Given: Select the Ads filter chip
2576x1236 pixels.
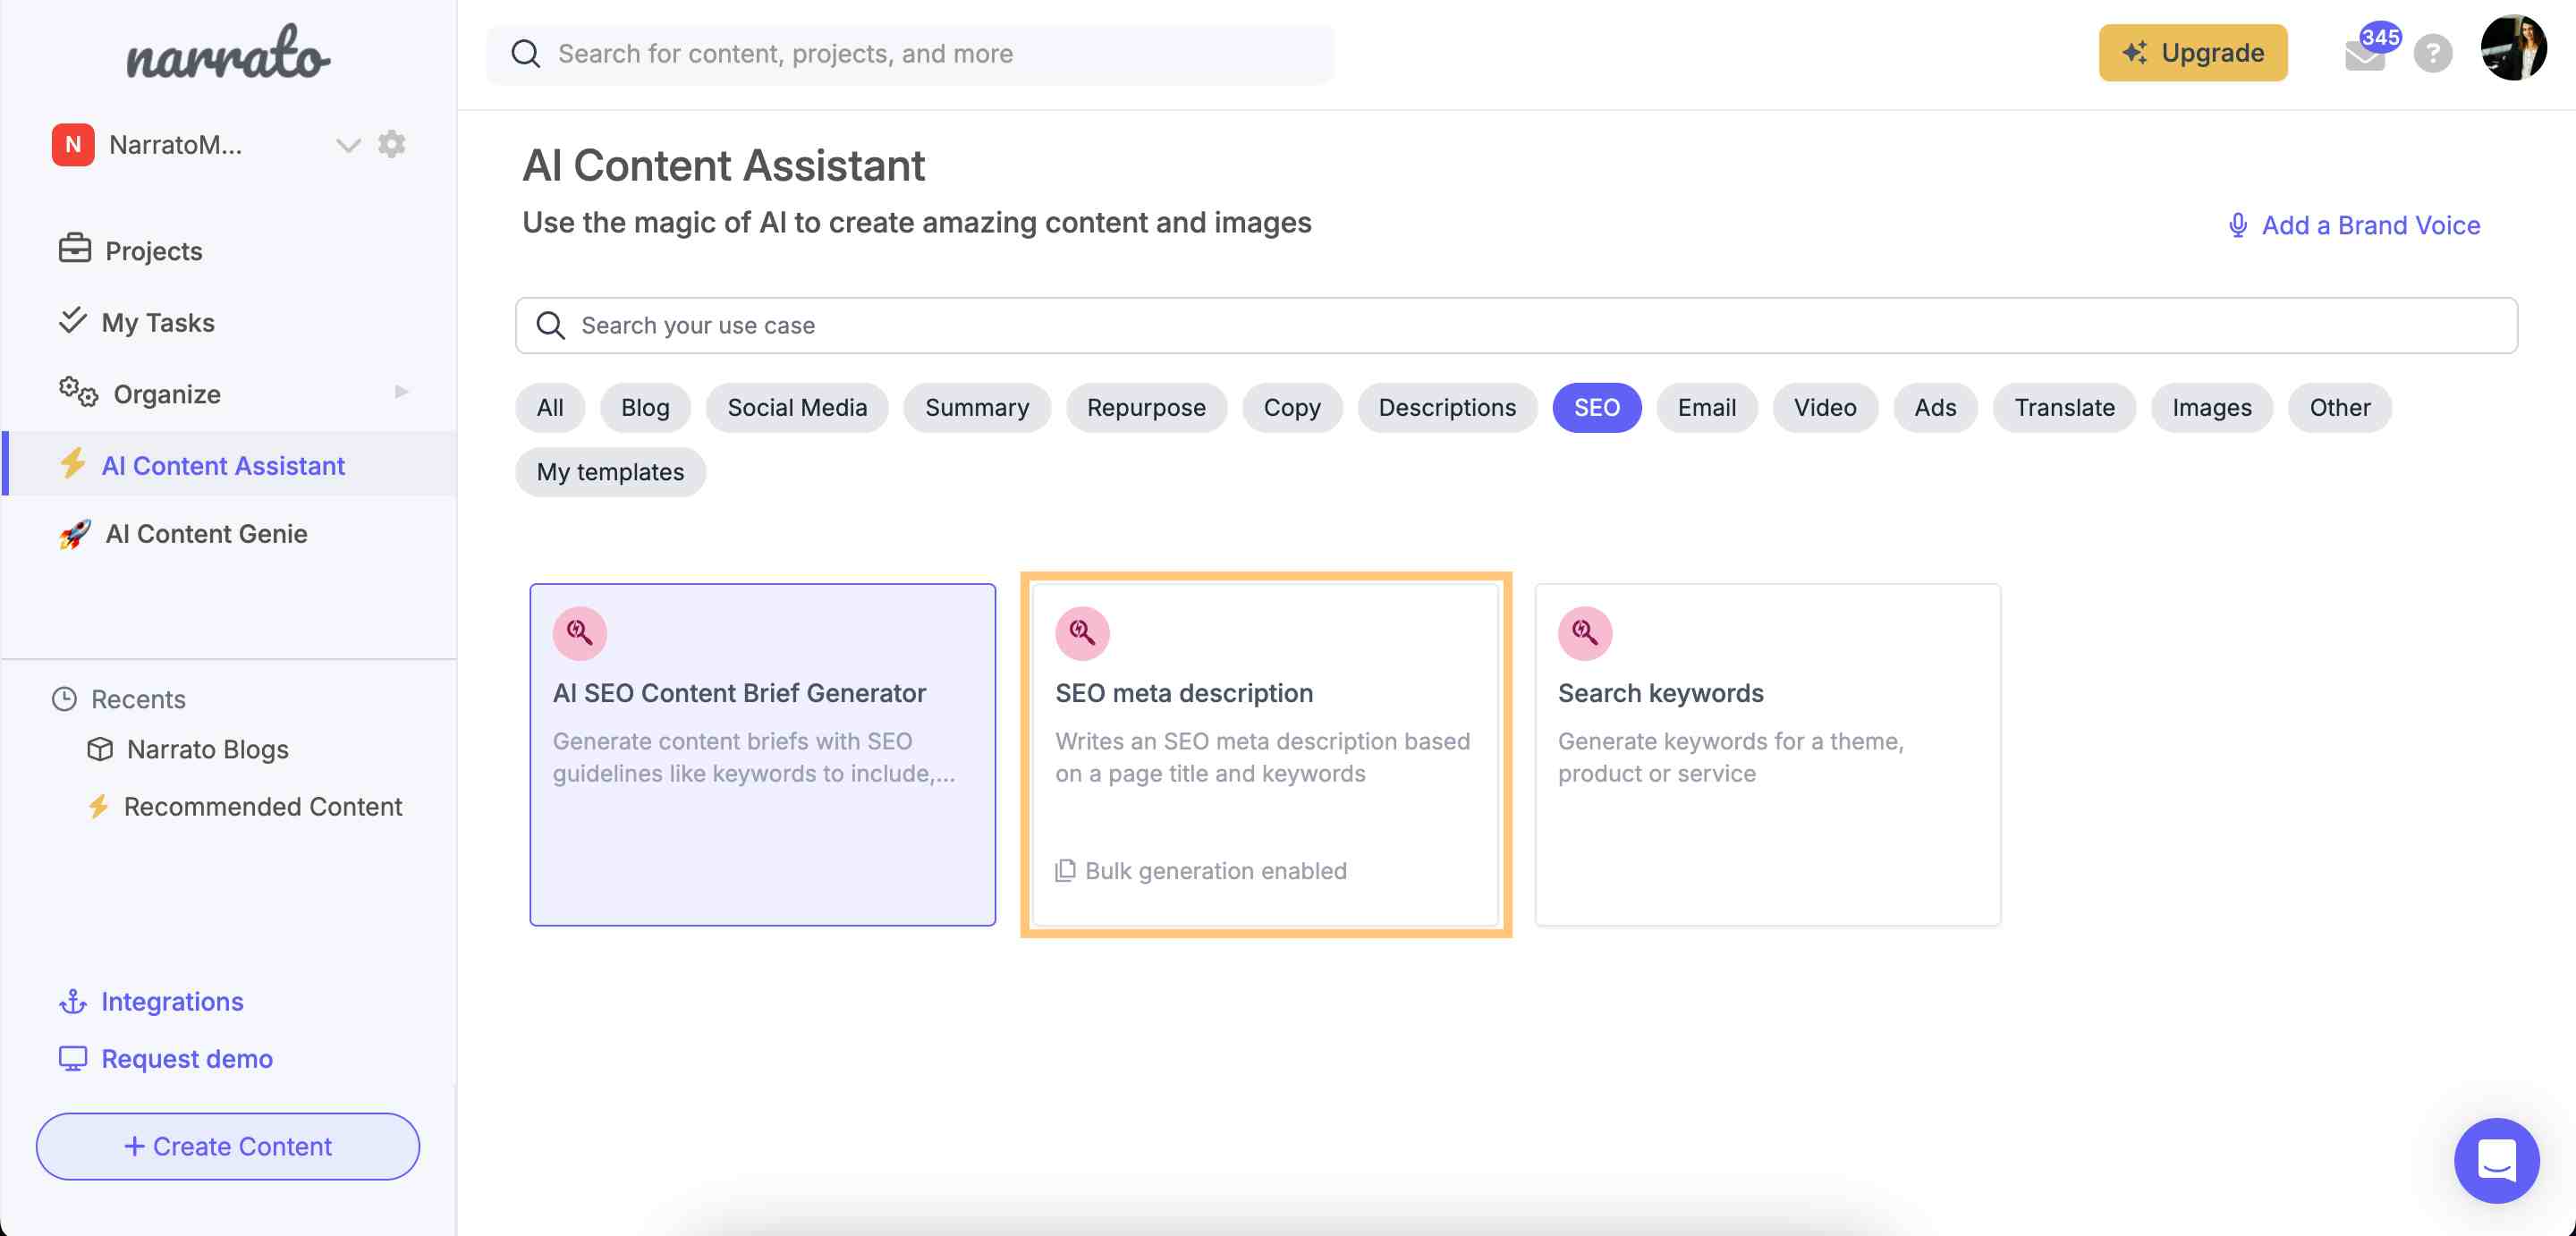Looking at the screenshot, I should pos(1935,407).
